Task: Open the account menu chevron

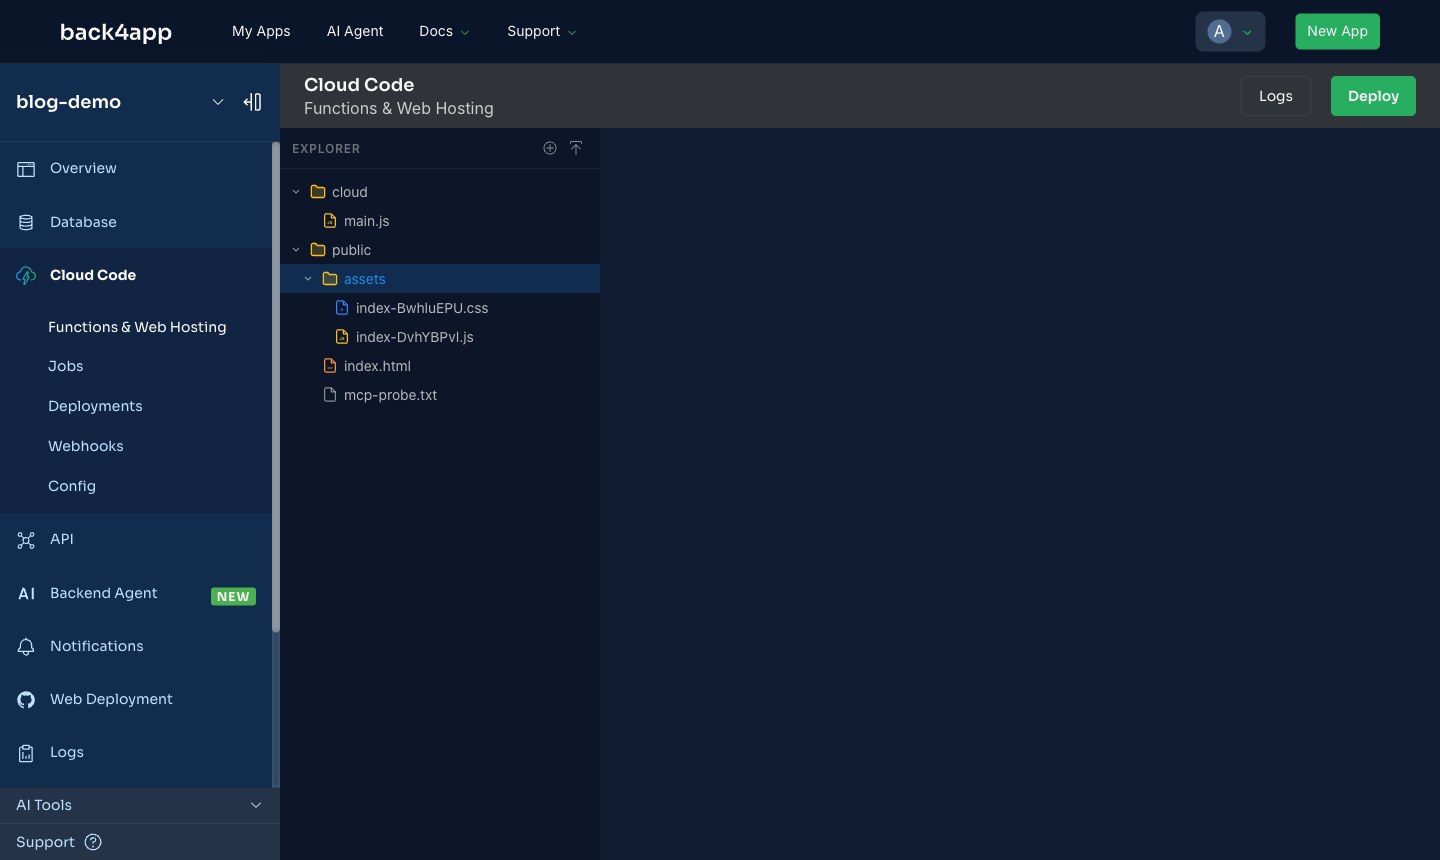Action: [1247, 32]
